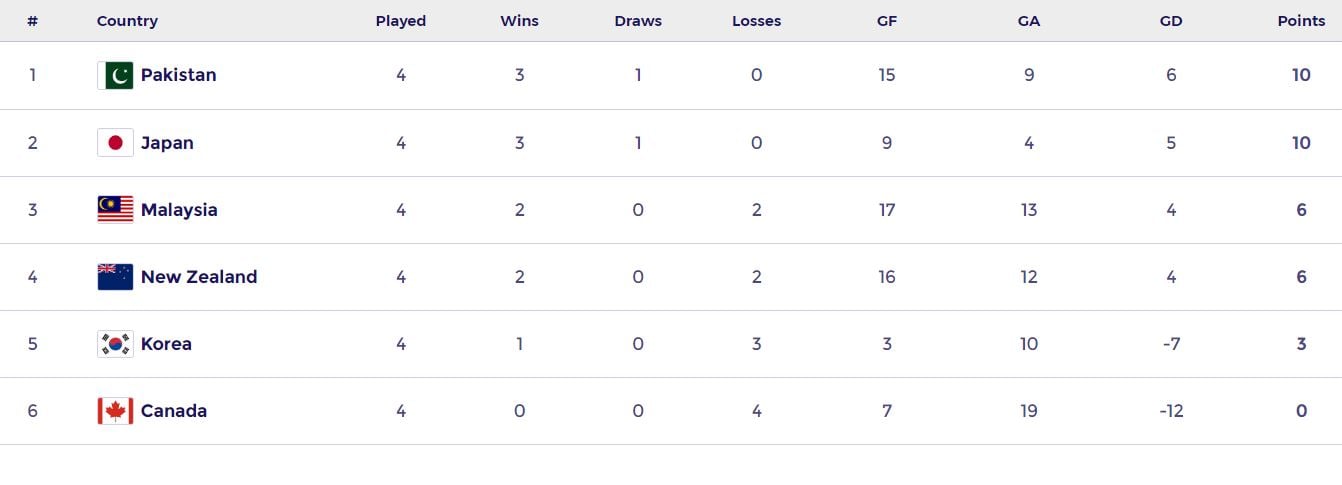1342x485 pixels.
Task: Click the Malaysia flag icon
Action: pos(115,210)
